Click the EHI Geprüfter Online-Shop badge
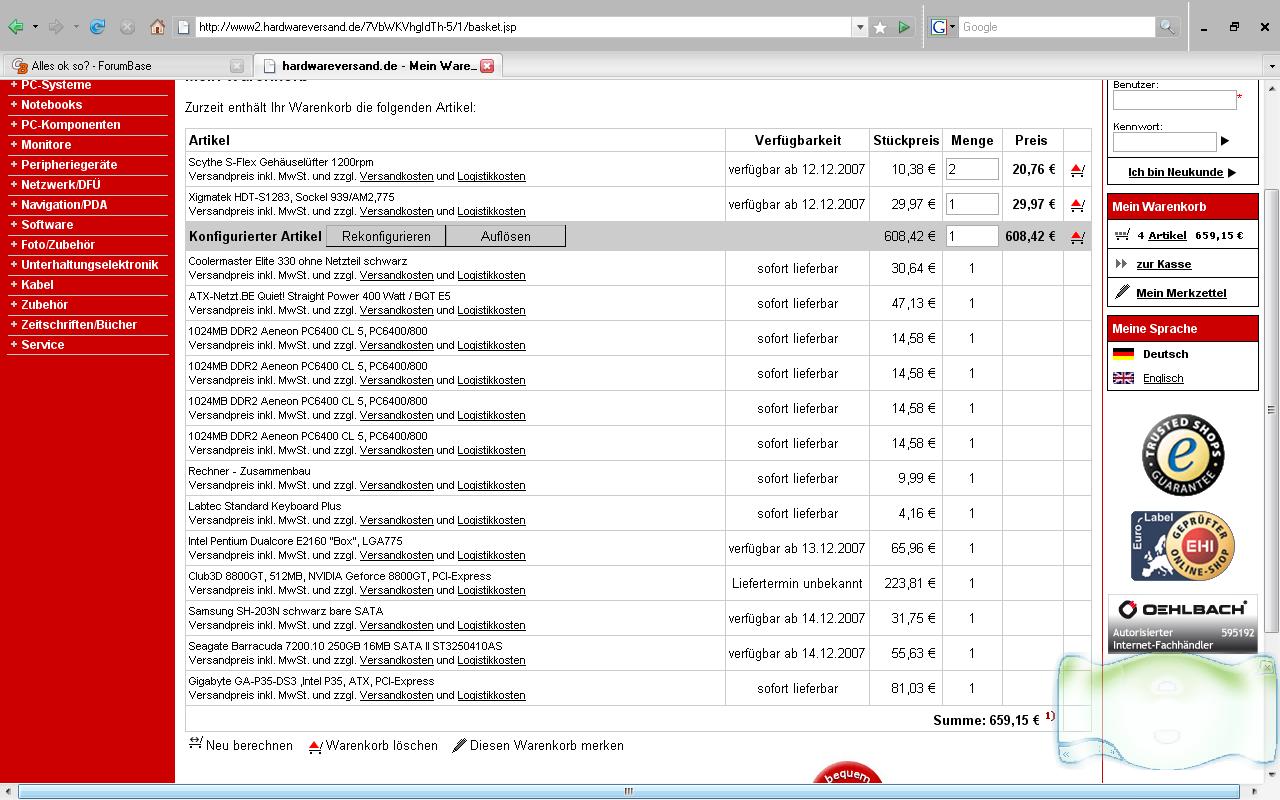 (1183, 546)
